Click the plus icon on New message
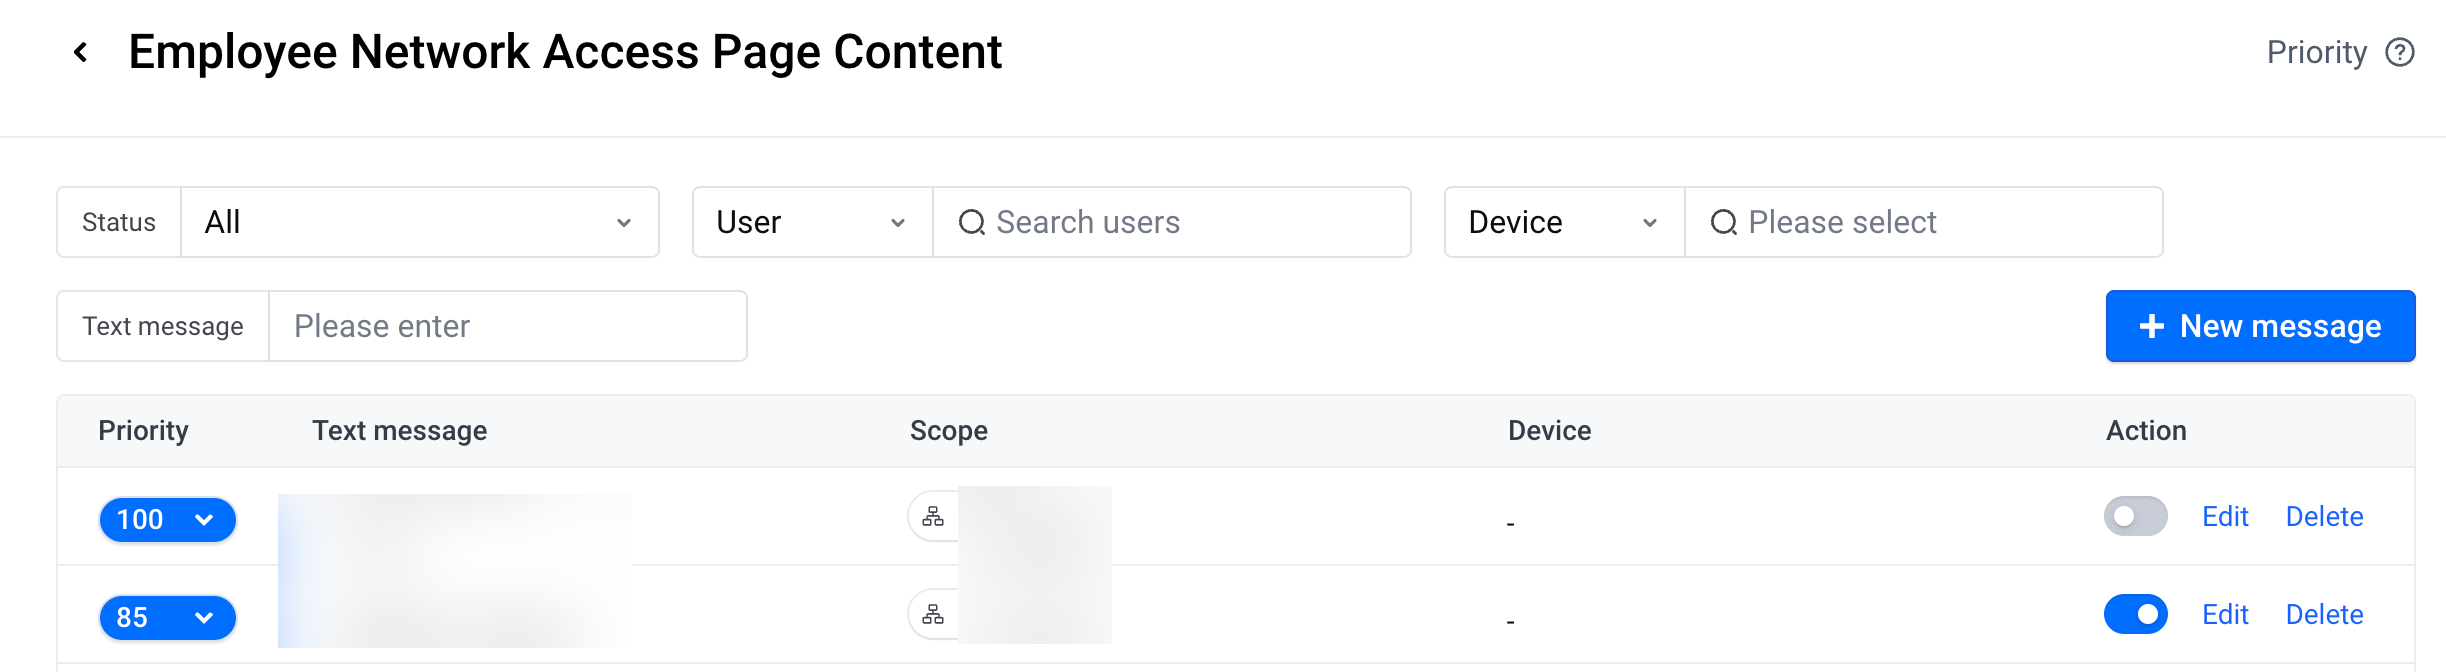 point(2152,326)
